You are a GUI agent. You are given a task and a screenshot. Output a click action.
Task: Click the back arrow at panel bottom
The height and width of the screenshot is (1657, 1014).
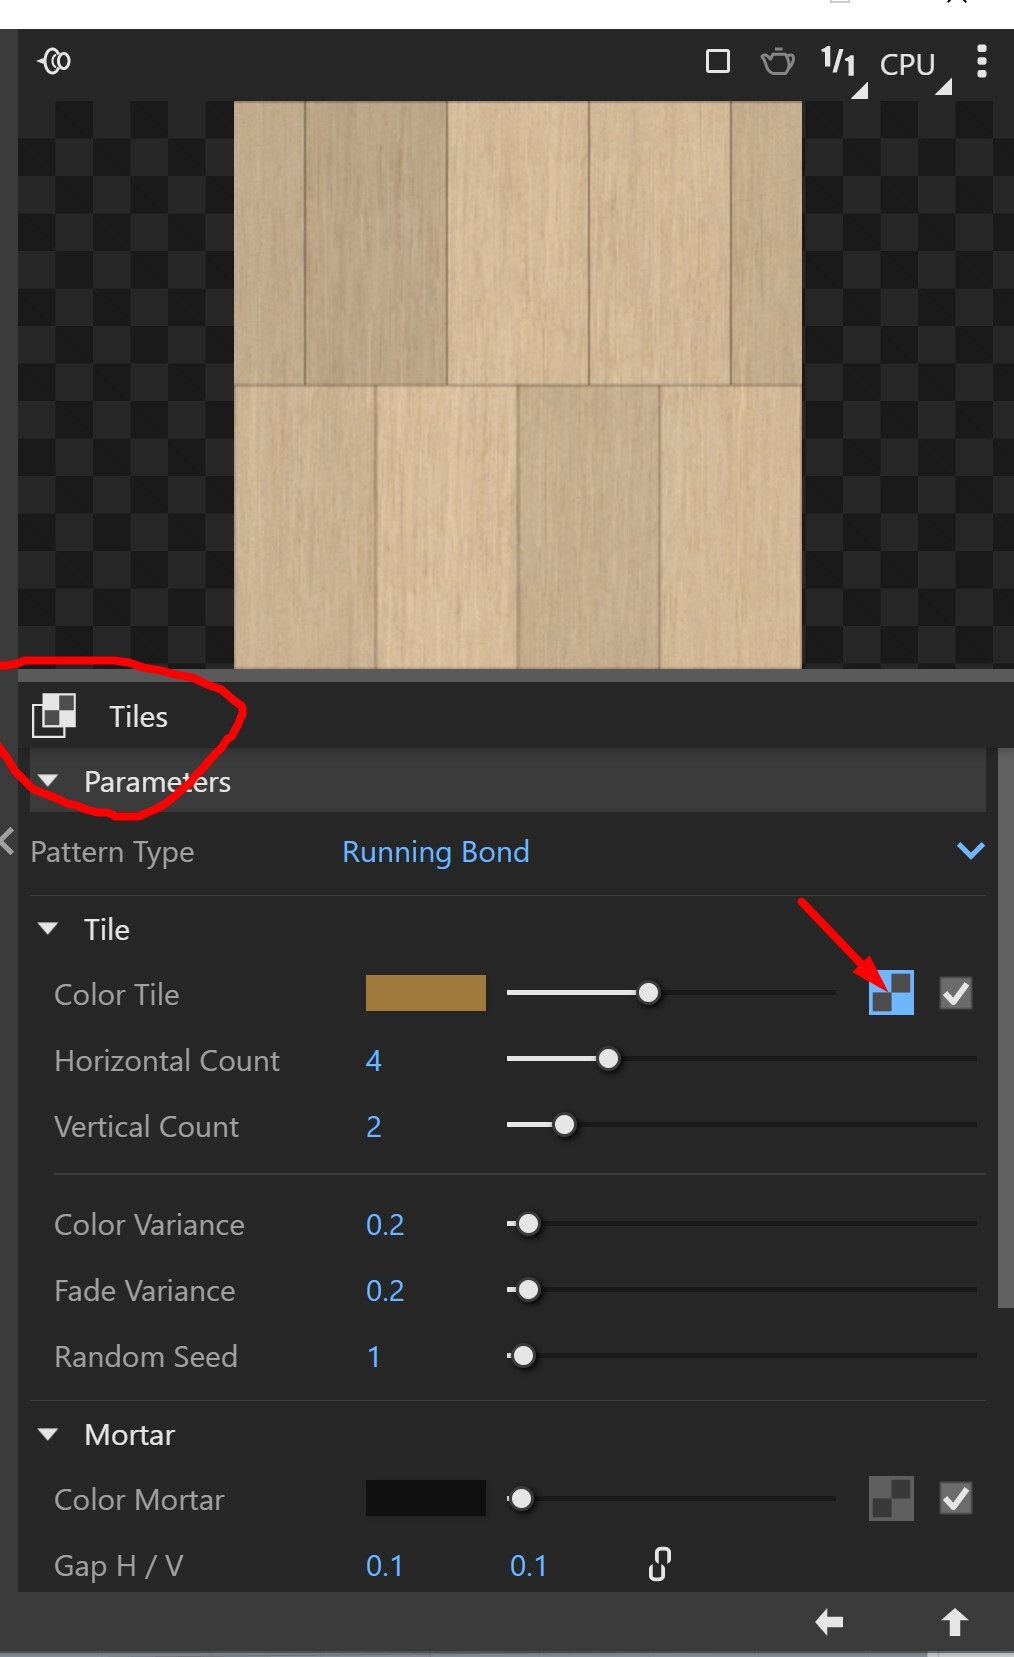point(829,1622)
